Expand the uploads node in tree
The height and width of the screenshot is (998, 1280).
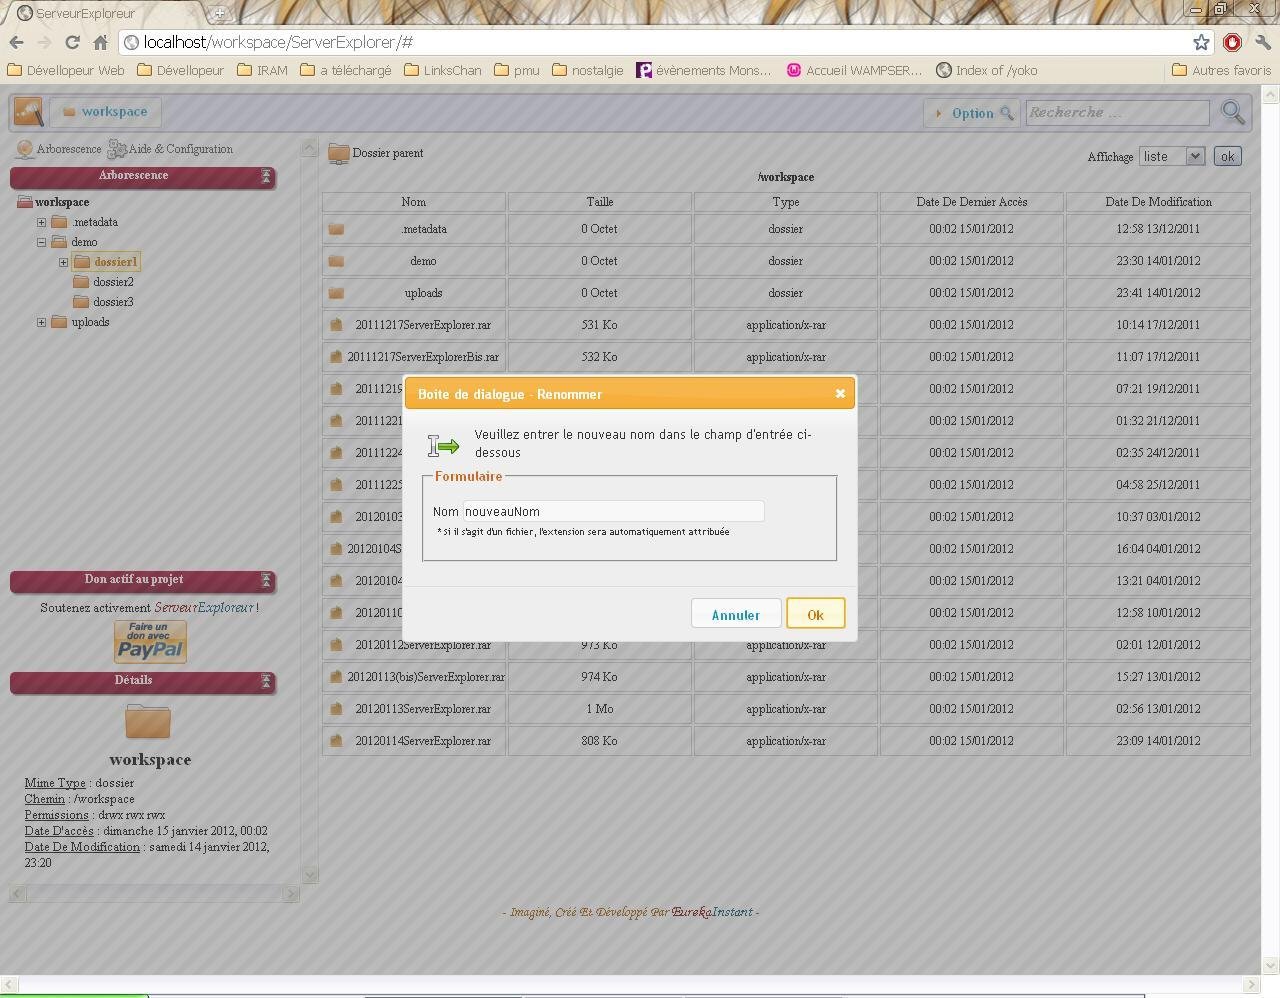(41, 322)
